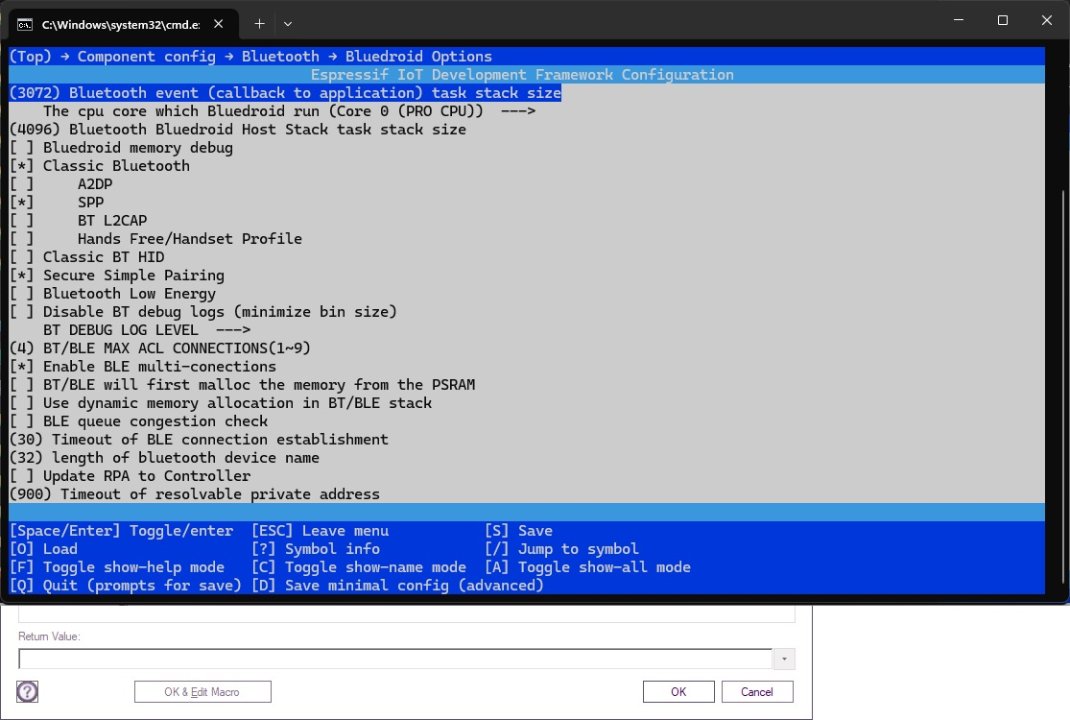Image resolution: width=1070 pixels, height=720 pixels.
Task: Select the 4096 Bluedroid Host Stack size row
Action: tap(237, 130)
